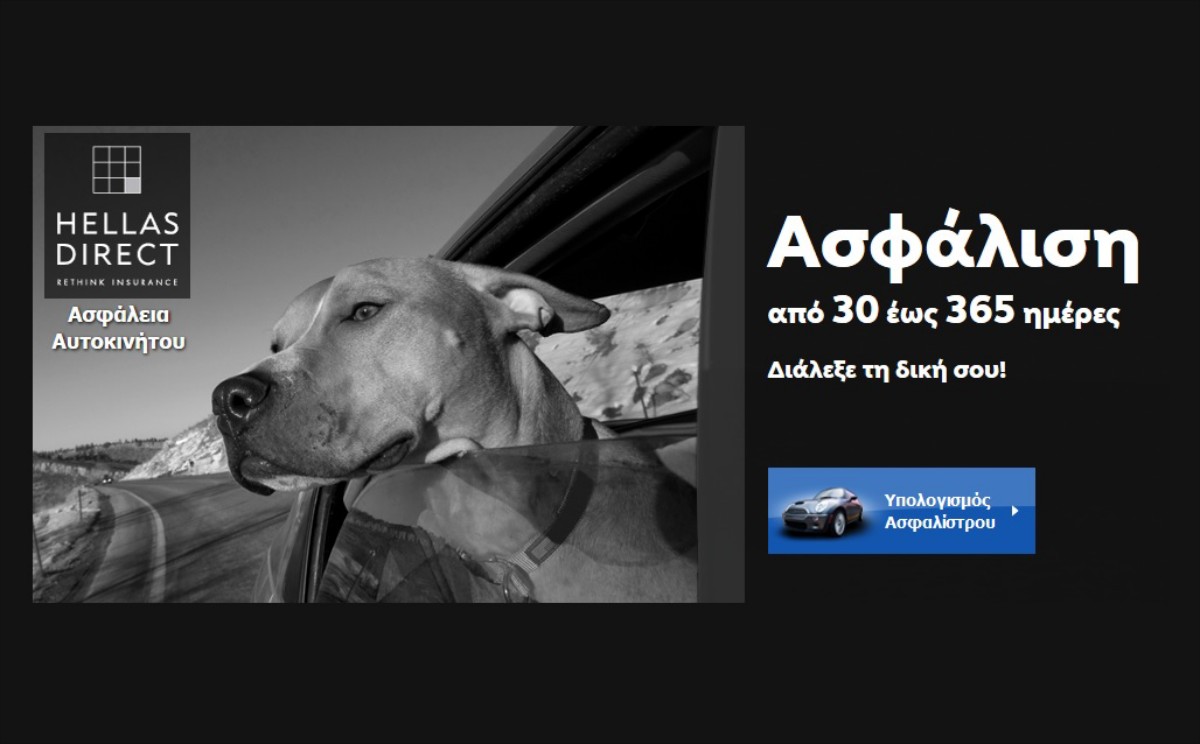Click the dog's eye
Viewport: 1200px width, 744px height.
(x=363, y=311)
